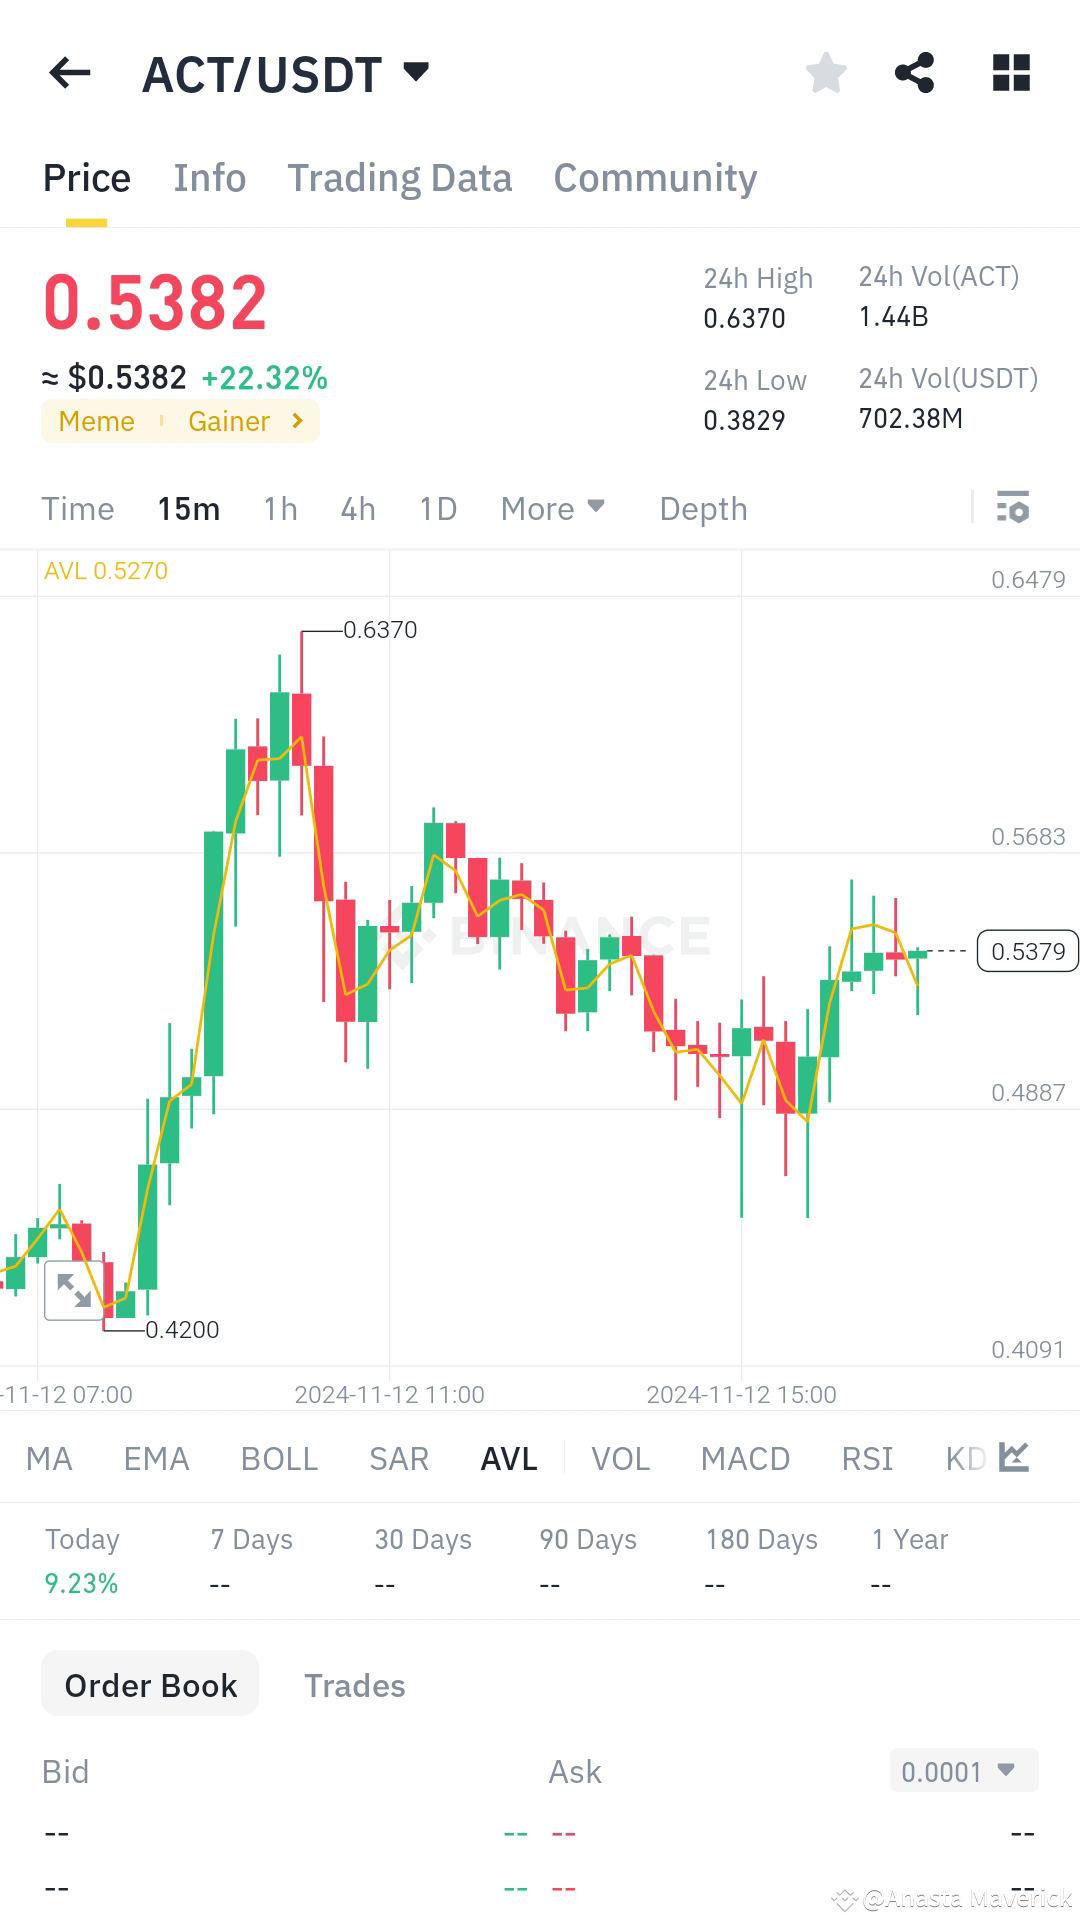
Task: Expand the More timeframe dropdown
Action: pos(551,509)
